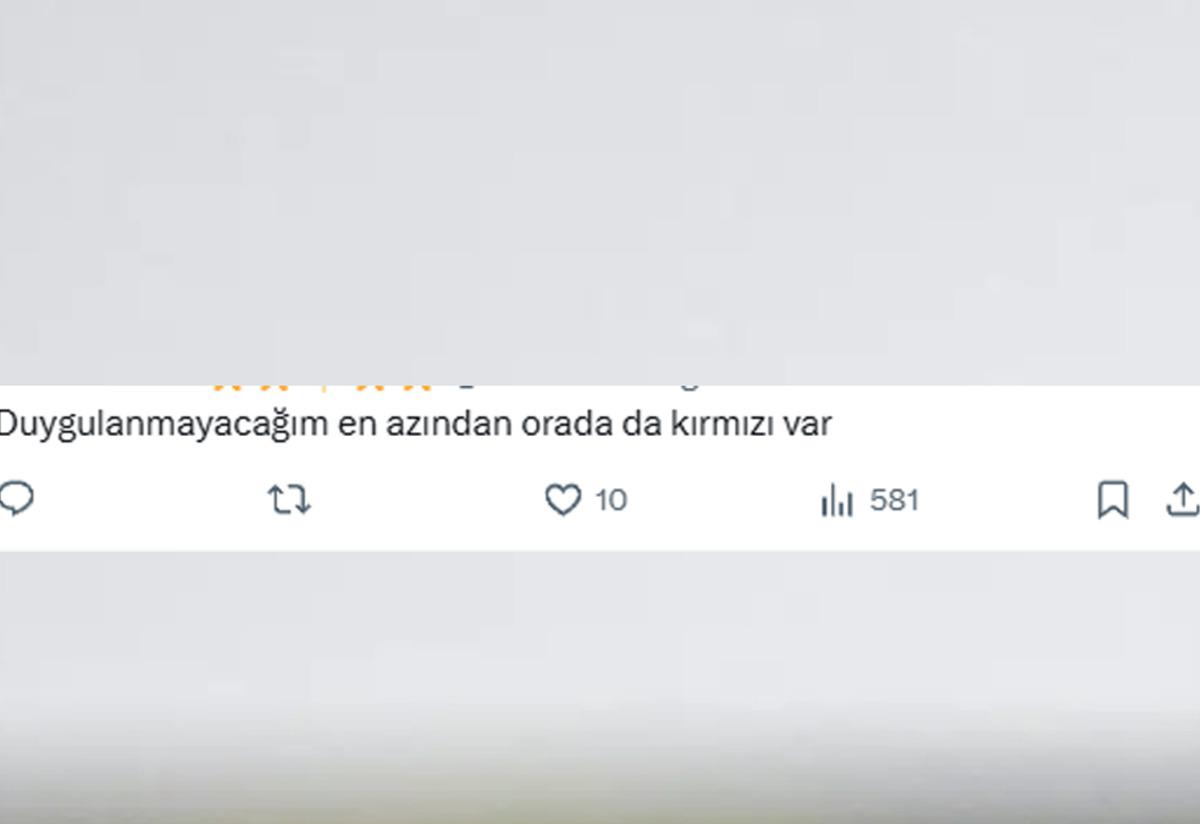Share the tweet via upload arrow icon
1200x824 pixels.
click(1183, 499)
